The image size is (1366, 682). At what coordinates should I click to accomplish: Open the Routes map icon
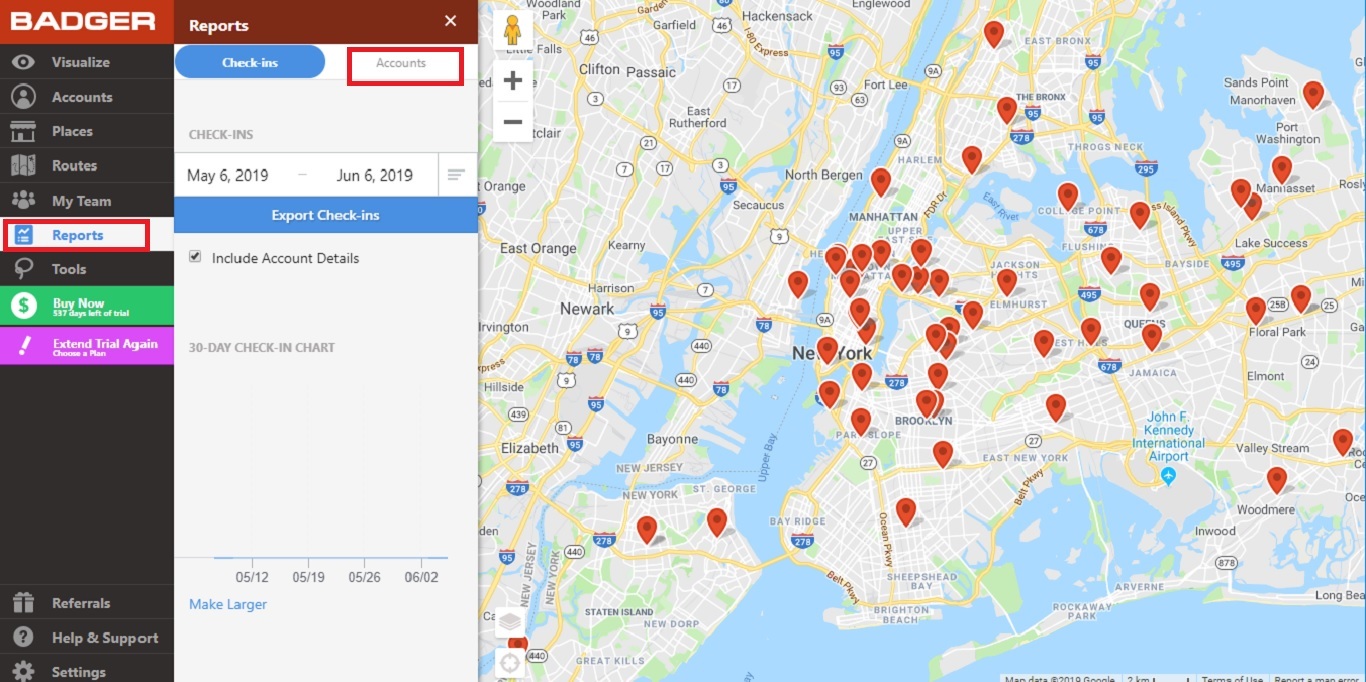point(23,166)
